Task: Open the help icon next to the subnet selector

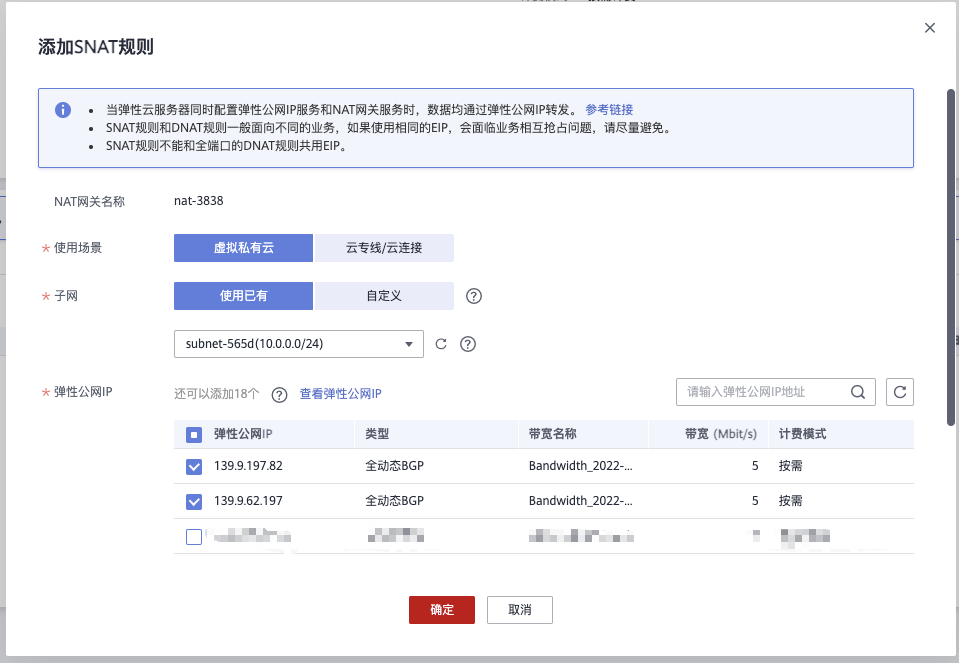Action: point(467,343)
